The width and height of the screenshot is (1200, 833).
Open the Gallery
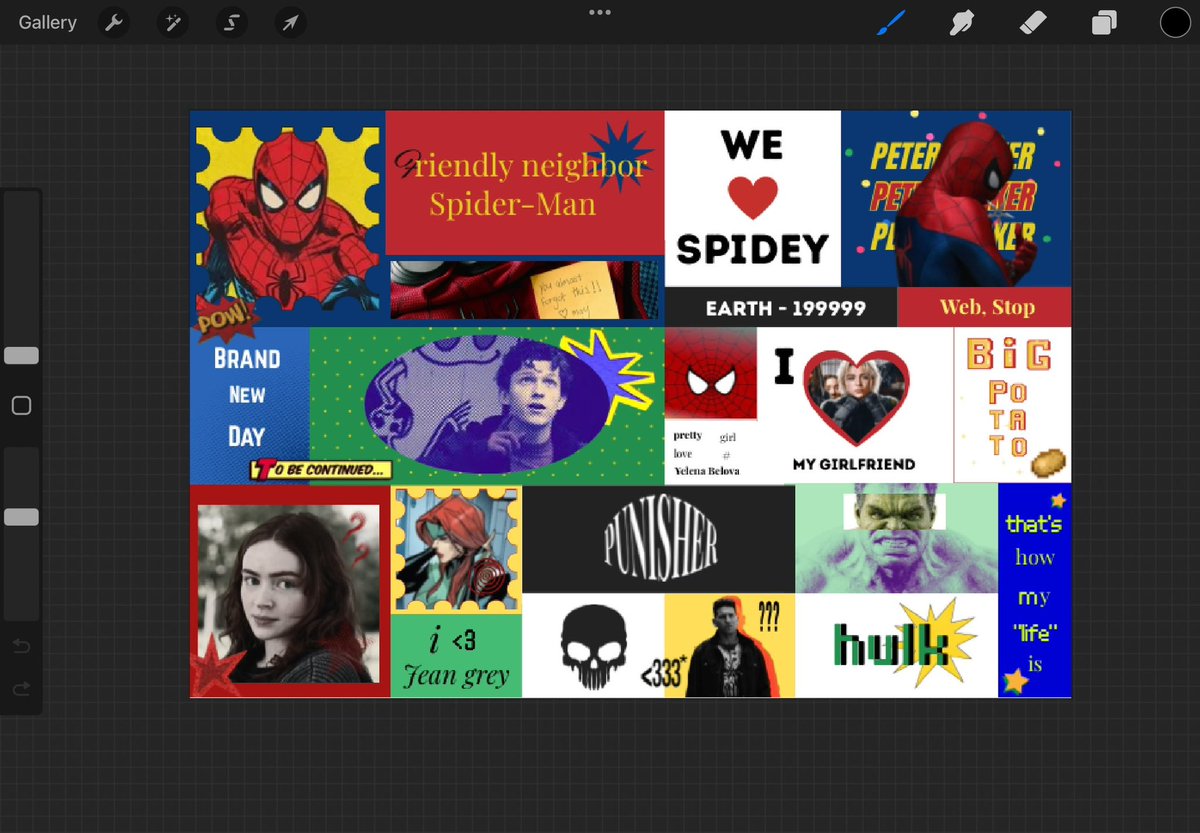(47, 22)
